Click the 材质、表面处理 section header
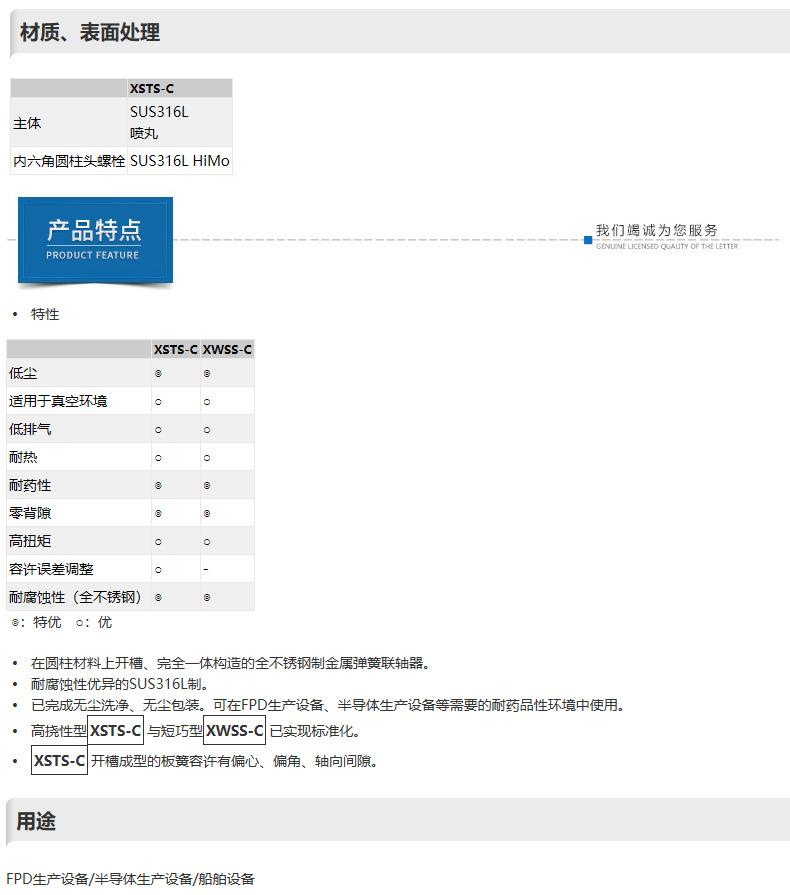790x895 pixels. (90, 33)
